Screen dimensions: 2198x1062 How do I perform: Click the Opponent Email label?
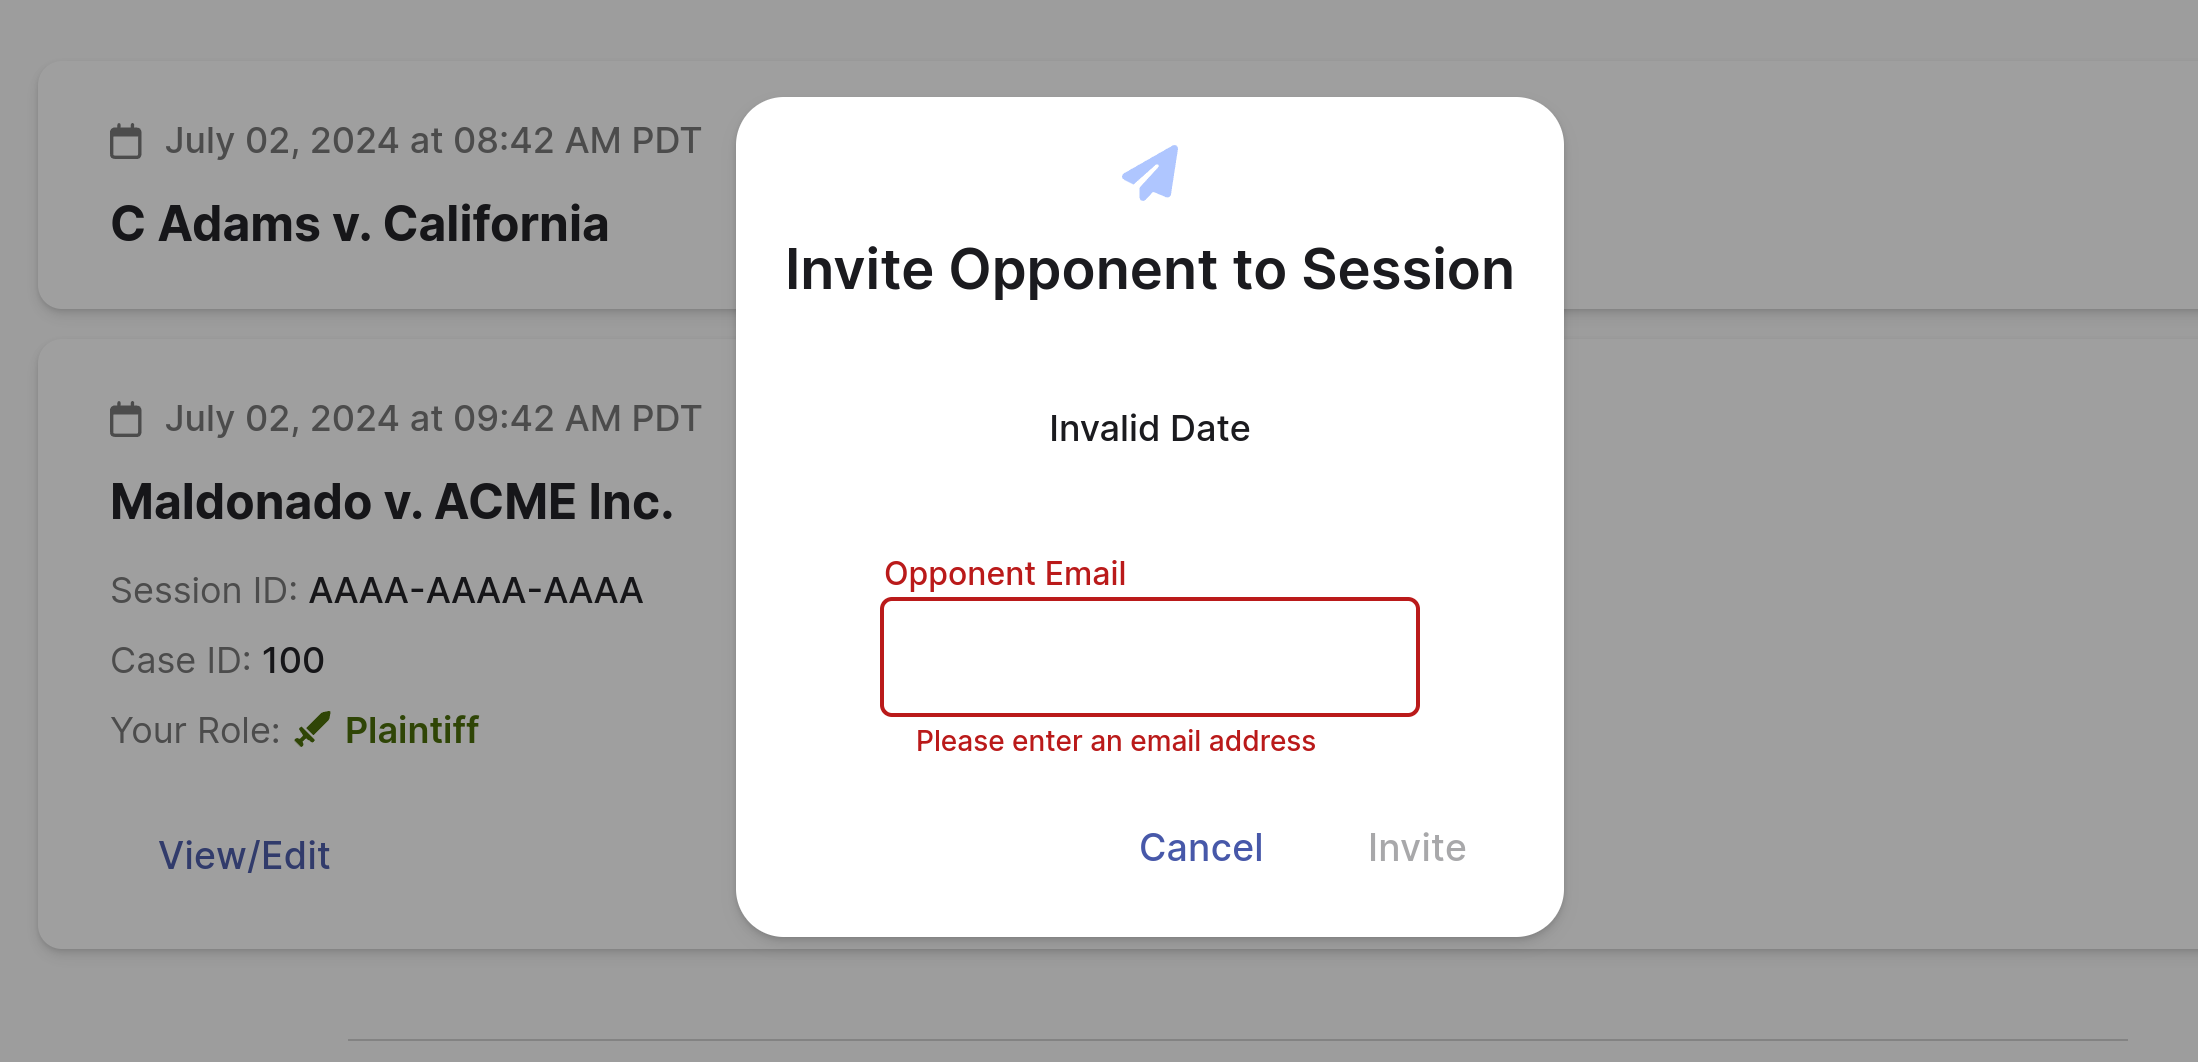click(x=1005, y=572)
